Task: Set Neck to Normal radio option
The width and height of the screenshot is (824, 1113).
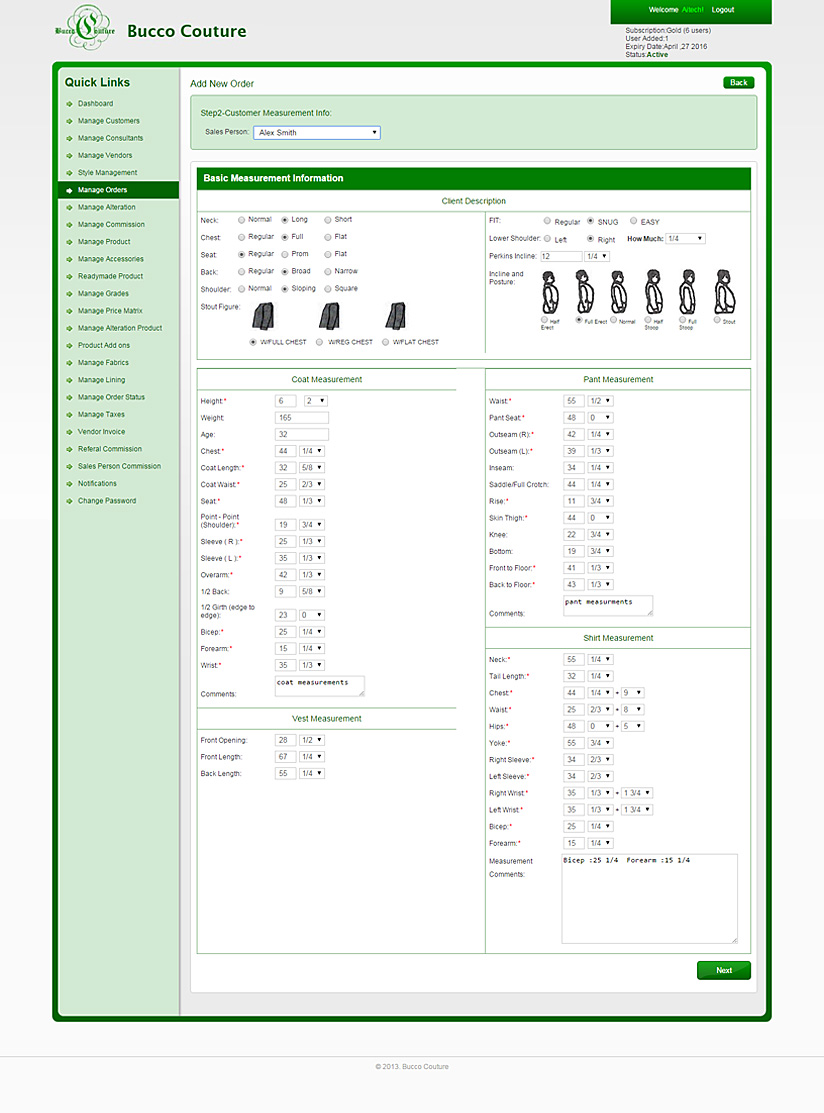Action: coord(241,220)
